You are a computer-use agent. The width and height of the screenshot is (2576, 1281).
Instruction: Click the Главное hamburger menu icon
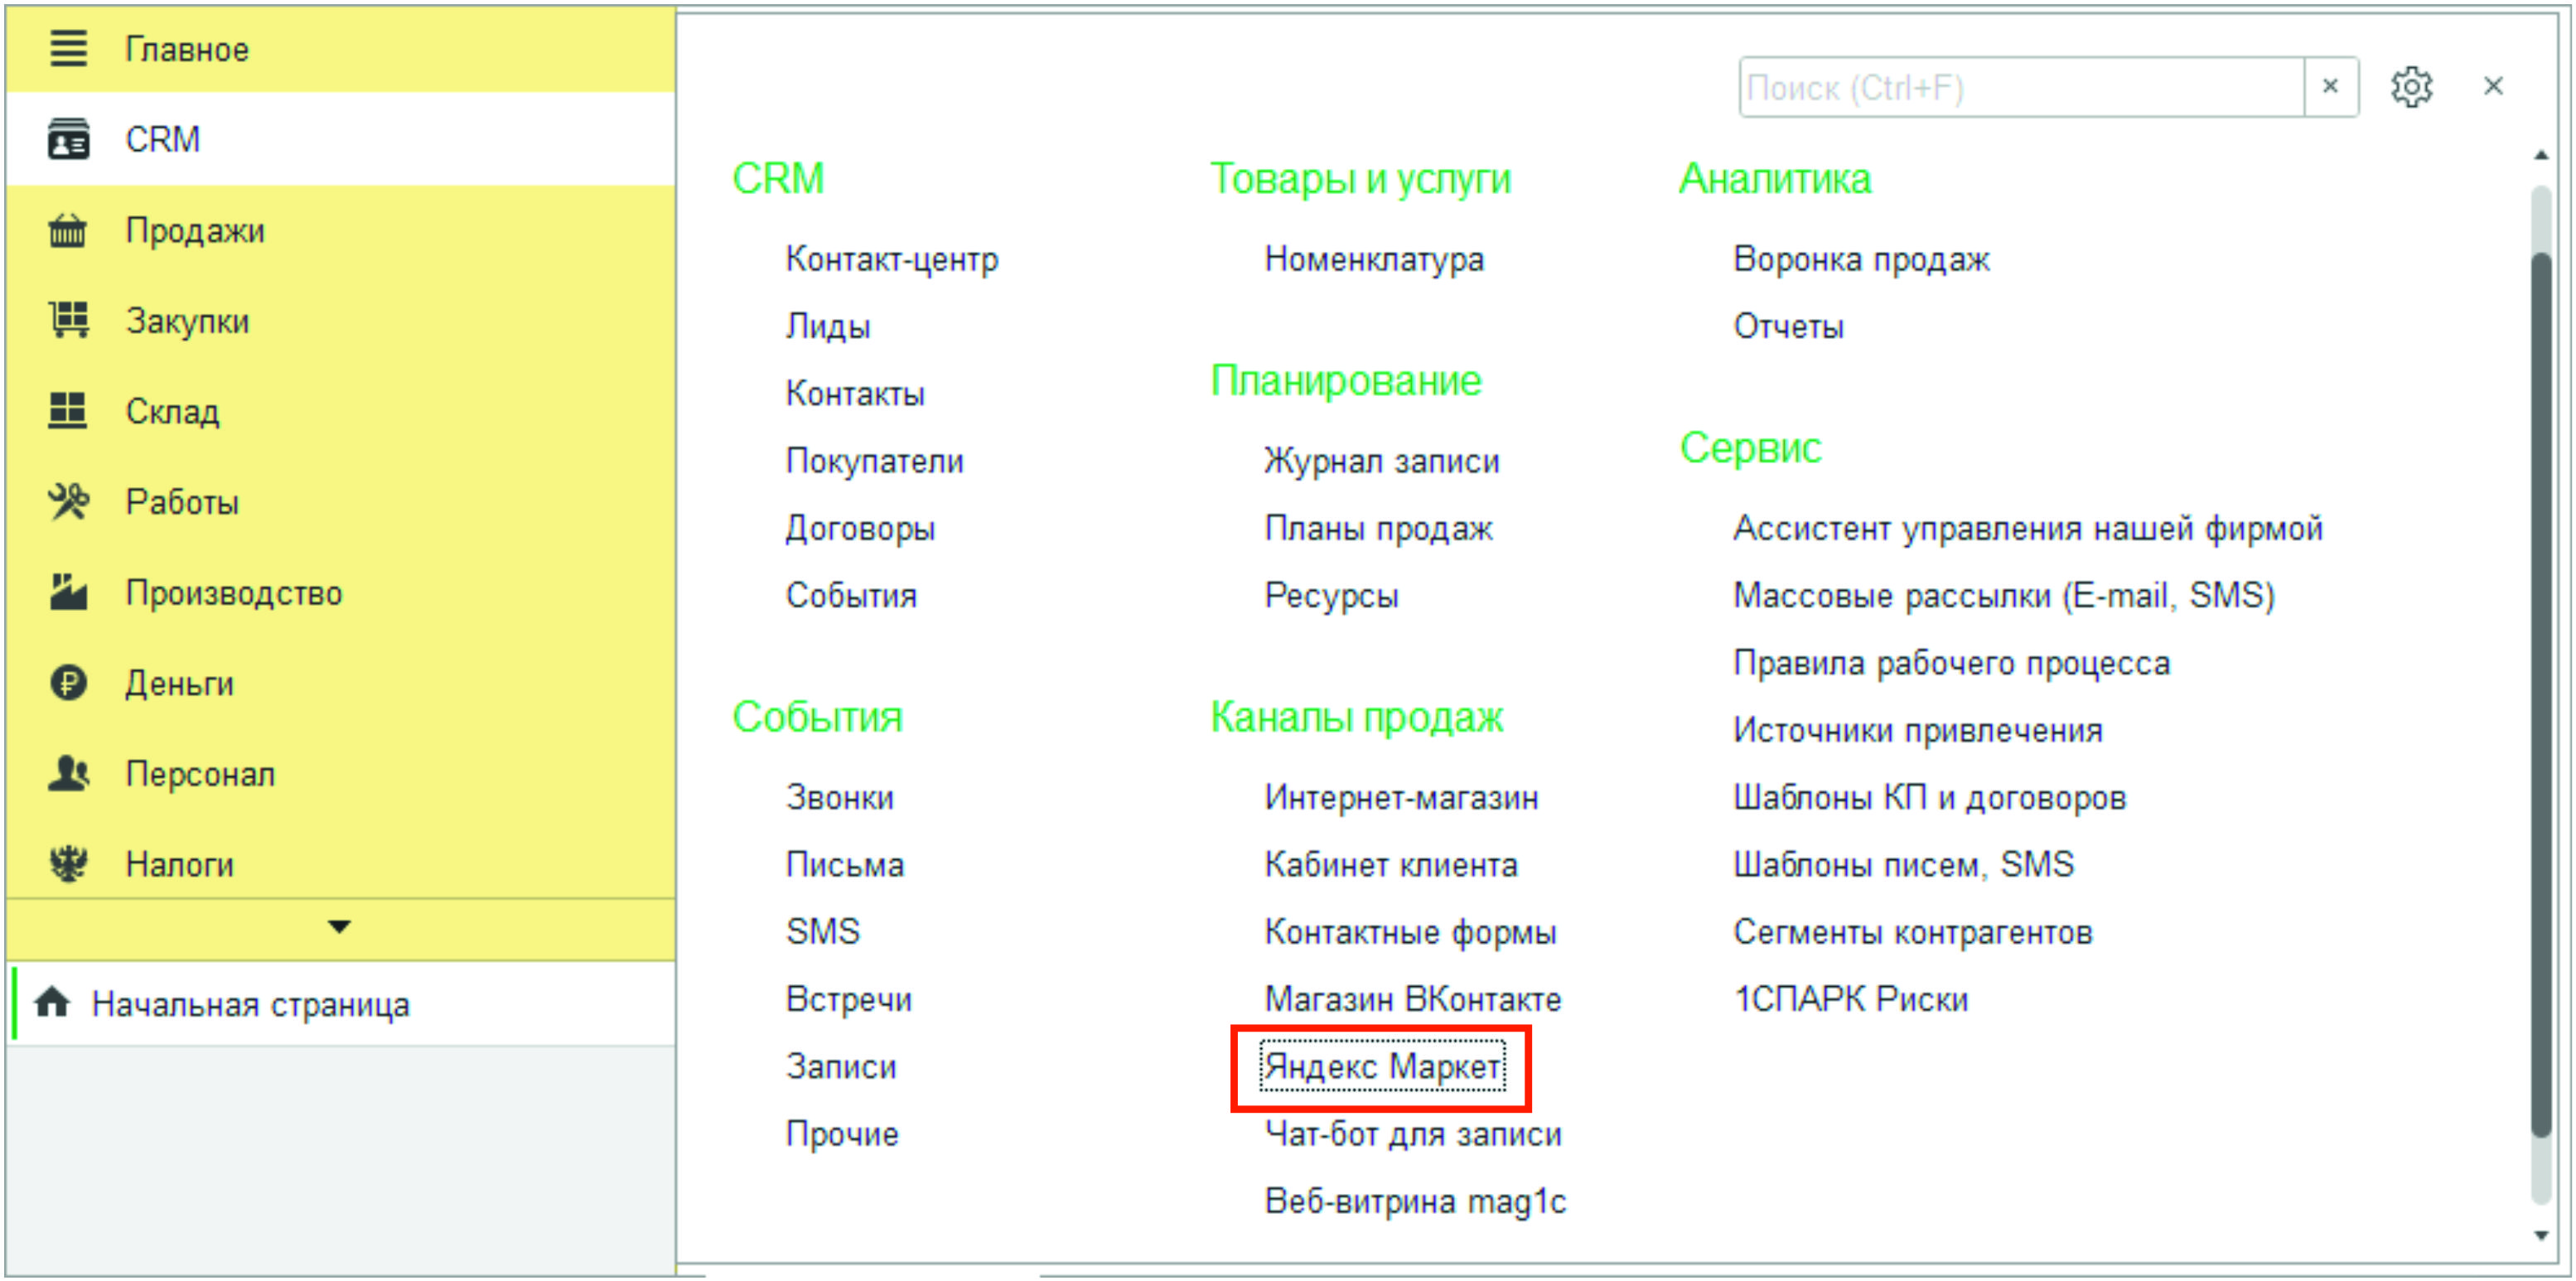[68, 48]
